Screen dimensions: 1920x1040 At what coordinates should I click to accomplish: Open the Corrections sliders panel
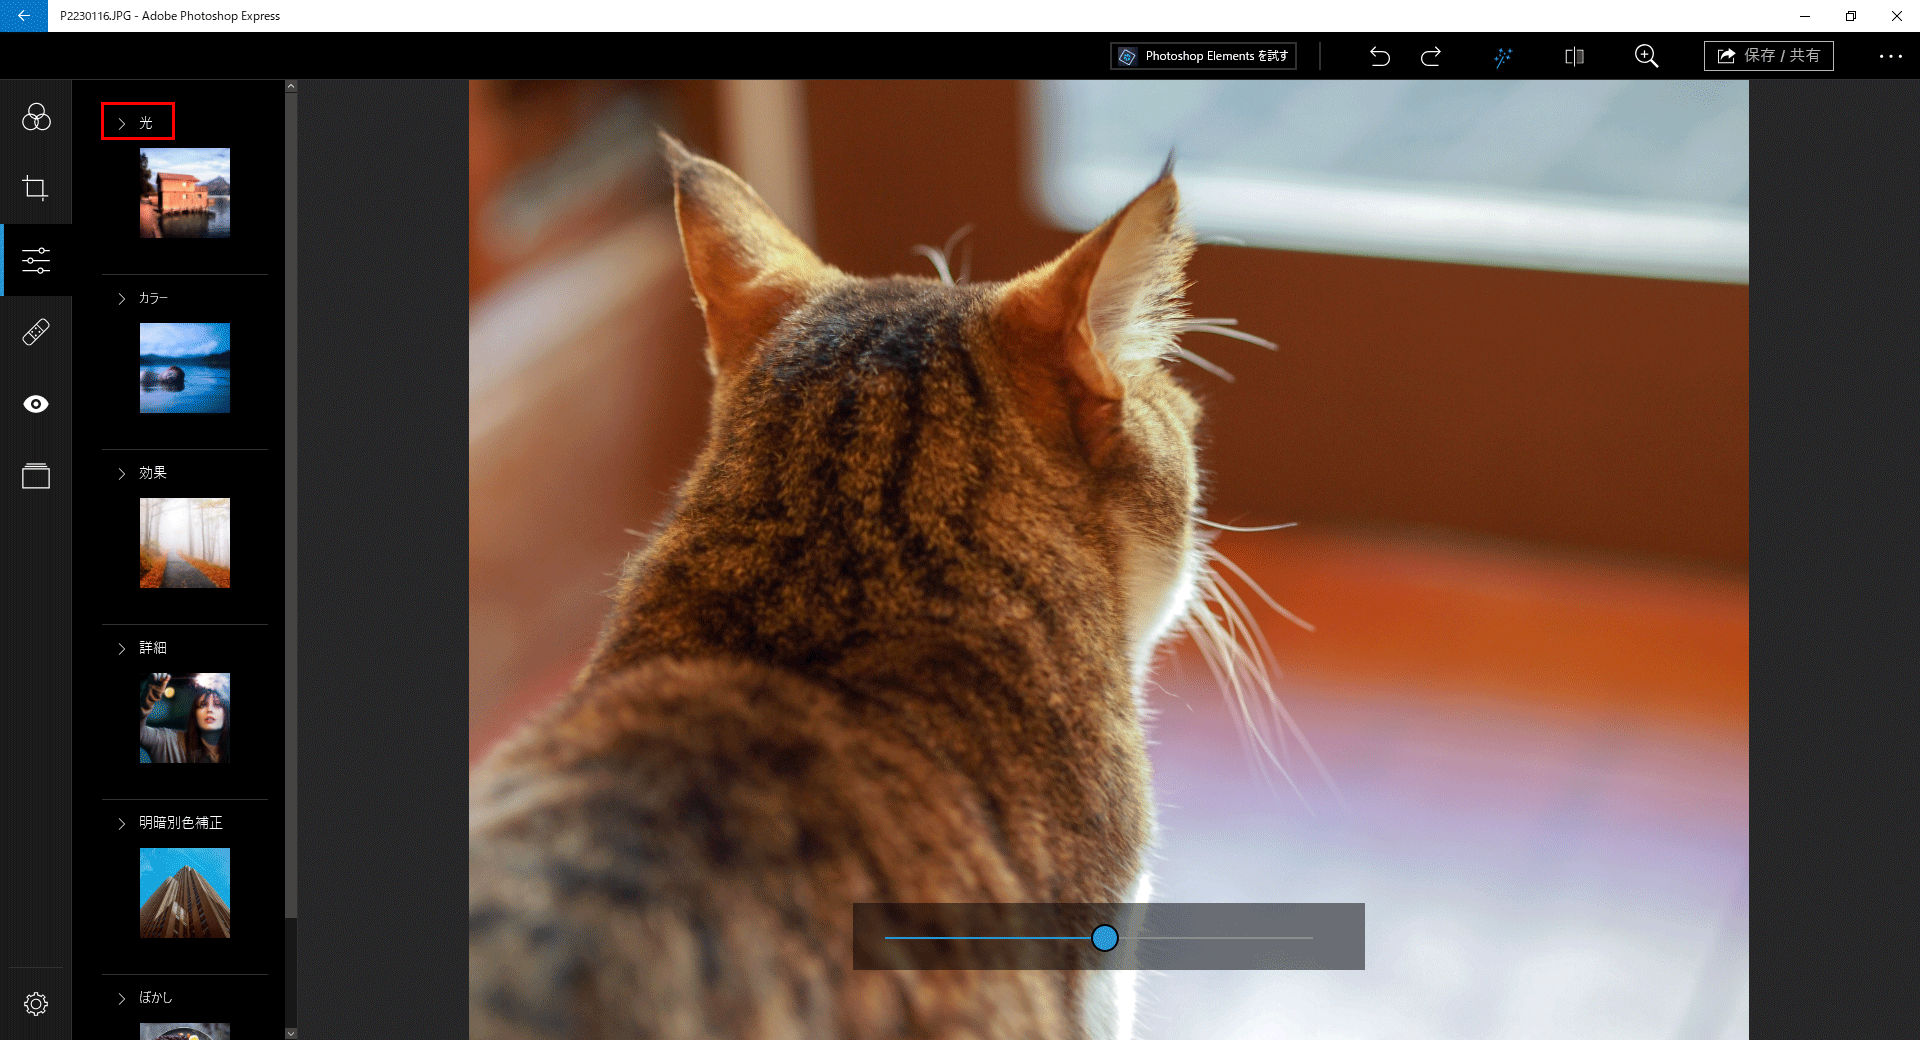coord(36,261)
